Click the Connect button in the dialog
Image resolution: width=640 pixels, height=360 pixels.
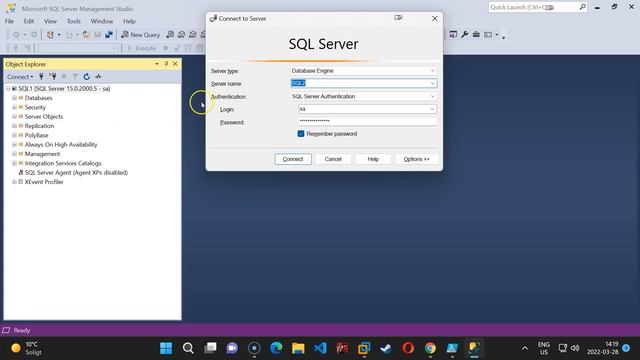[x=293, y=159]
